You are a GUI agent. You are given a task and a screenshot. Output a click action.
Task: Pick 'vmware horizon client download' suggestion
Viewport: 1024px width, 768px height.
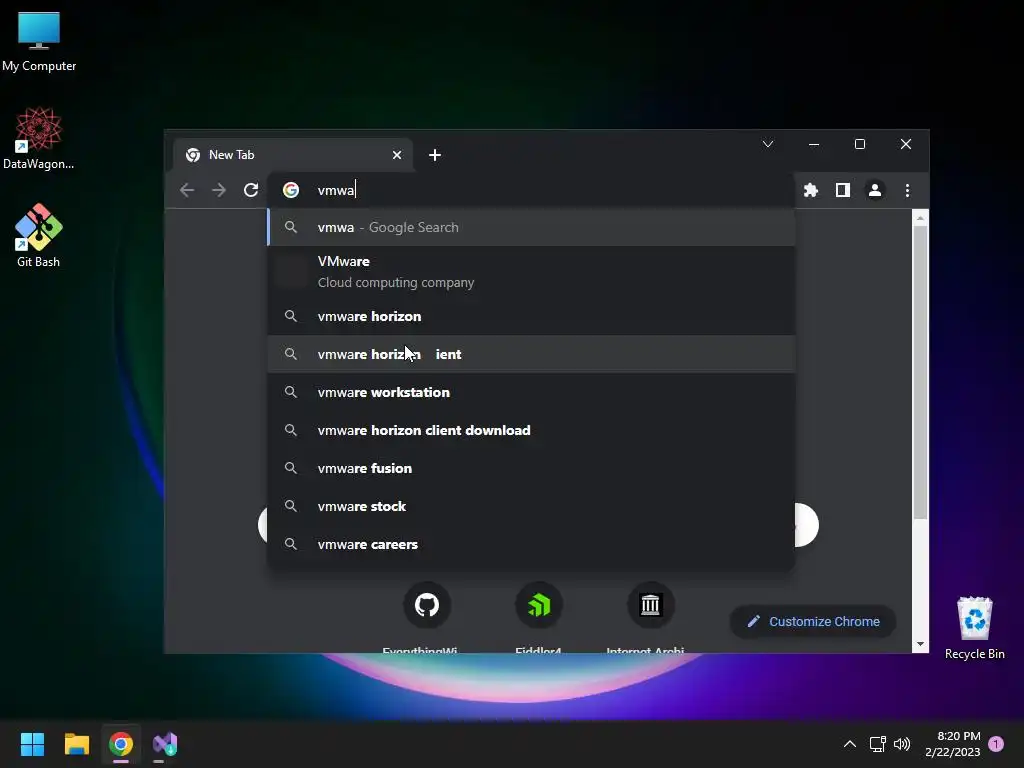[x=531, y=430]
